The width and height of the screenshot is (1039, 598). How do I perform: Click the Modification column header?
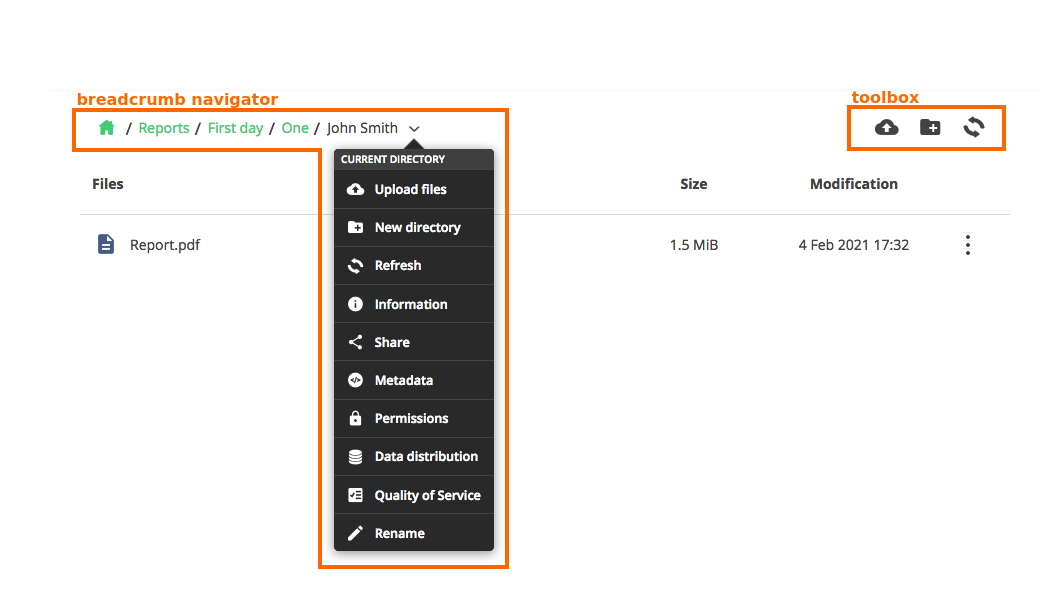853,184
